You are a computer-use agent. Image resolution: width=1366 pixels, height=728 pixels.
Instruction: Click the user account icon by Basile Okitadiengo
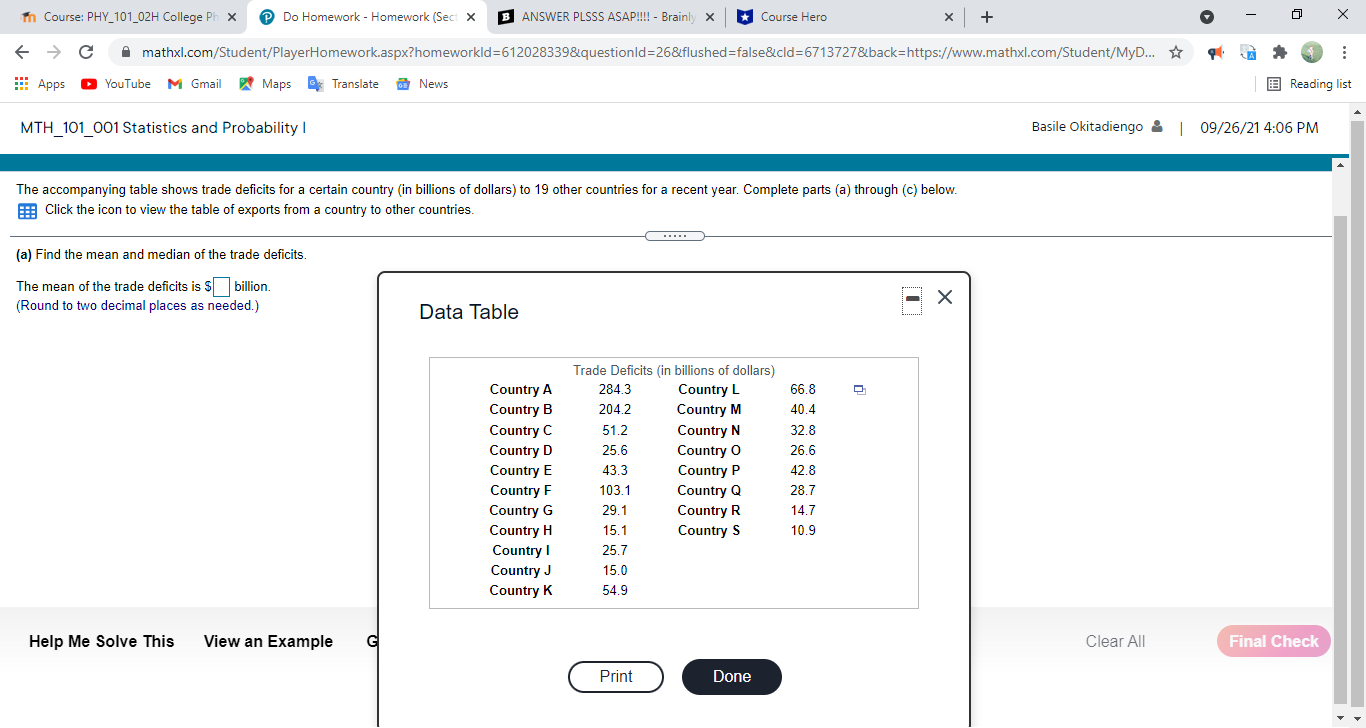[x=1156, y=128]
